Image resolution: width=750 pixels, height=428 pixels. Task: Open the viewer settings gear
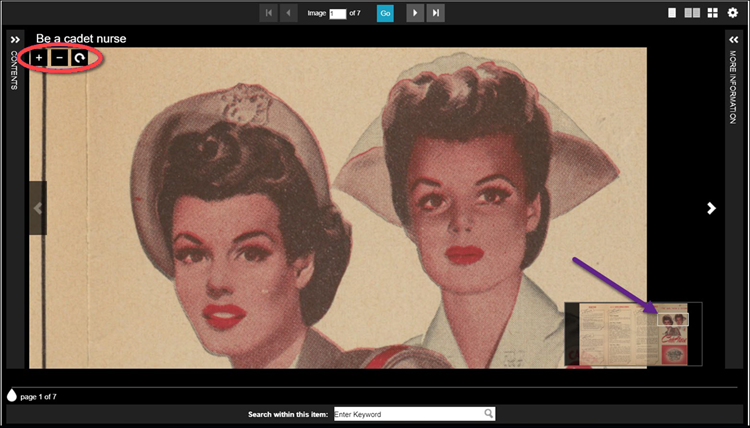tap(733, 13)
